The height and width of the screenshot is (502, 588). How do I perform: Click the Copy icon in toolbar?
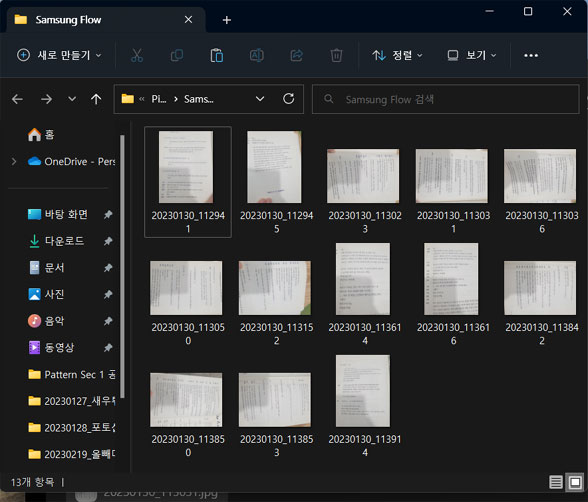(x=177, y=55)
